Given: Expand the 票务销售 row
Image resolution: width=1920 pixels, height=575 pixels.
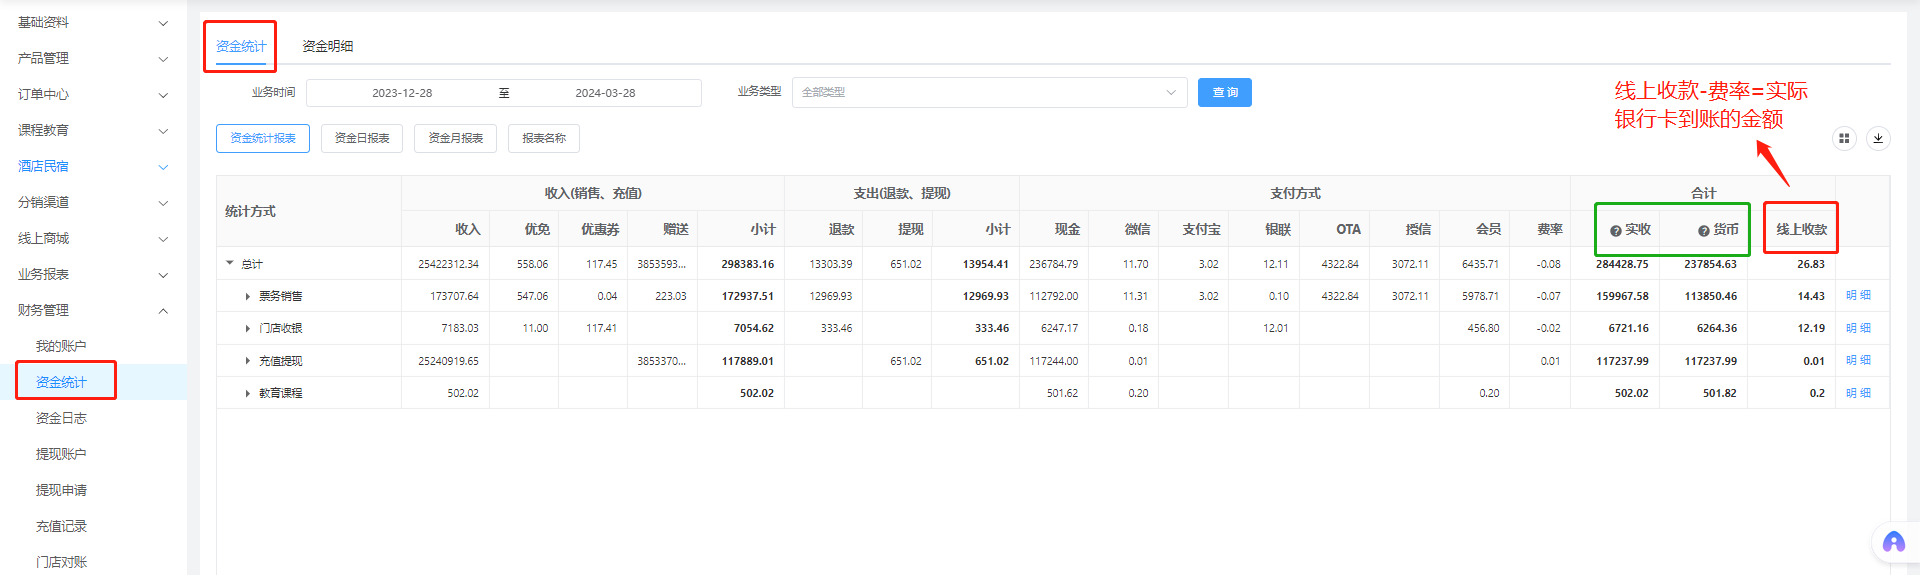Looking at the screenshot, I should pos(248,297).
